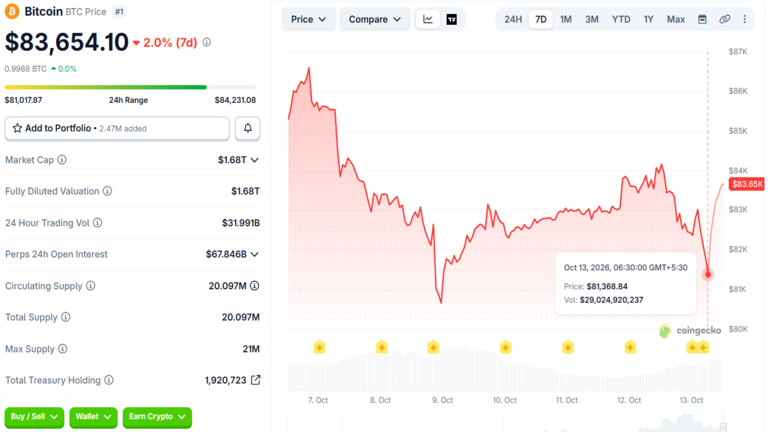
Task: Expand Perps 24h Open Interest chevron
Action: point(255,254)
